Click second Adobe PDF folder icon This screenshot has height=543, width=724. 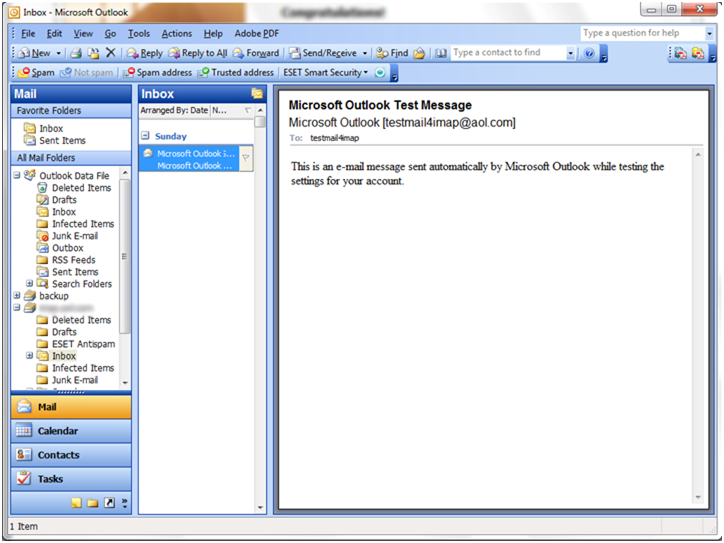point(698,53)
